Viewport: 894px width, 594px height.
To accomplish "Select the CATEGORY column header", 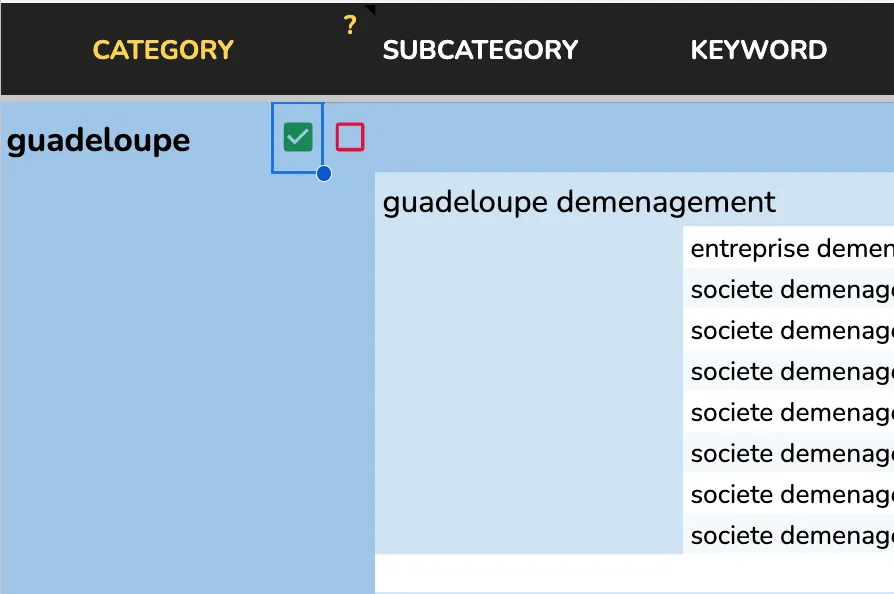I will tap(163, 50).
